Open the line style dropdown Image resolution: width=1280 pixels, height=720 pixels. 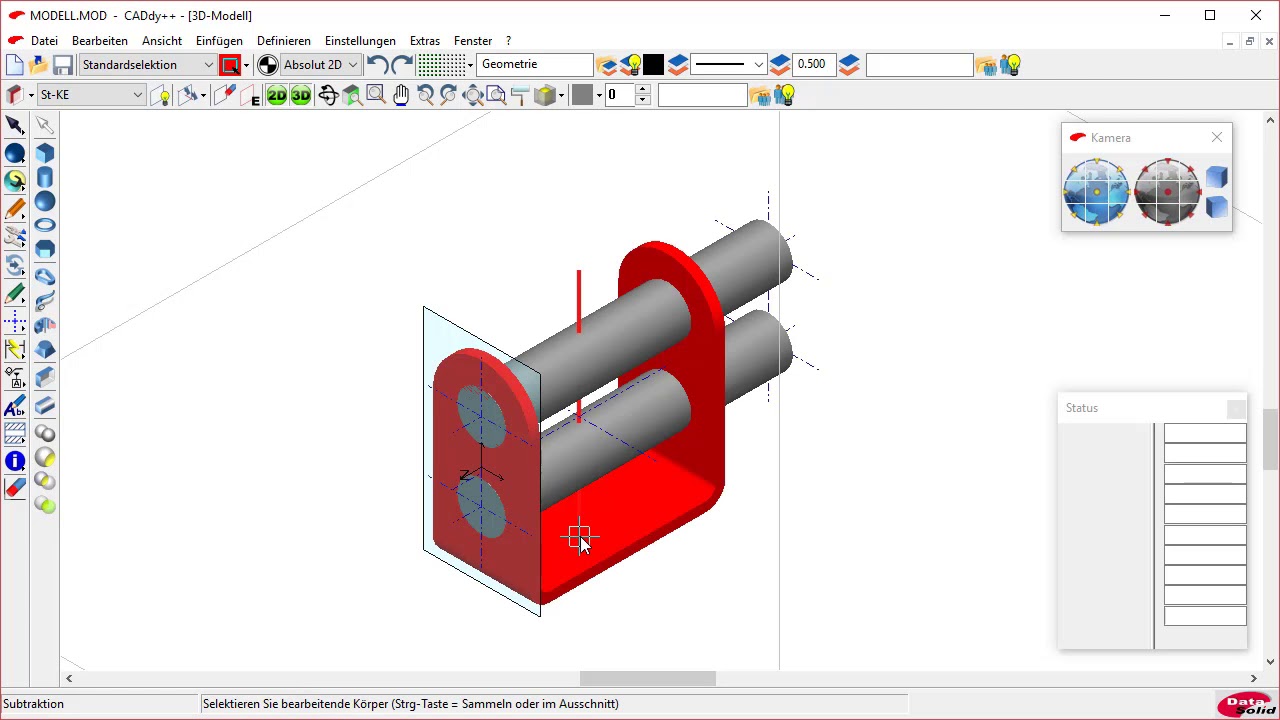(728, 65)
